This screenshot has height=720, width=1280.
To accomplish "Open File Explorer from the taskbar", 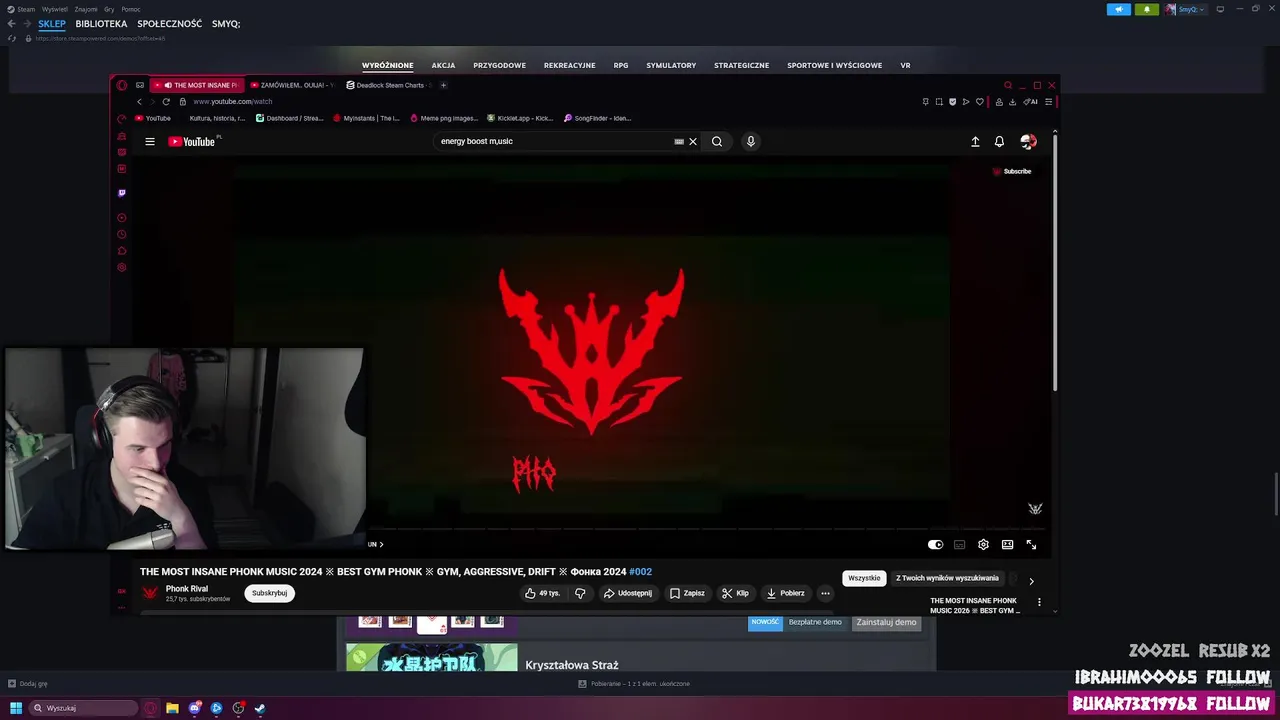I will tap(172, 708).
